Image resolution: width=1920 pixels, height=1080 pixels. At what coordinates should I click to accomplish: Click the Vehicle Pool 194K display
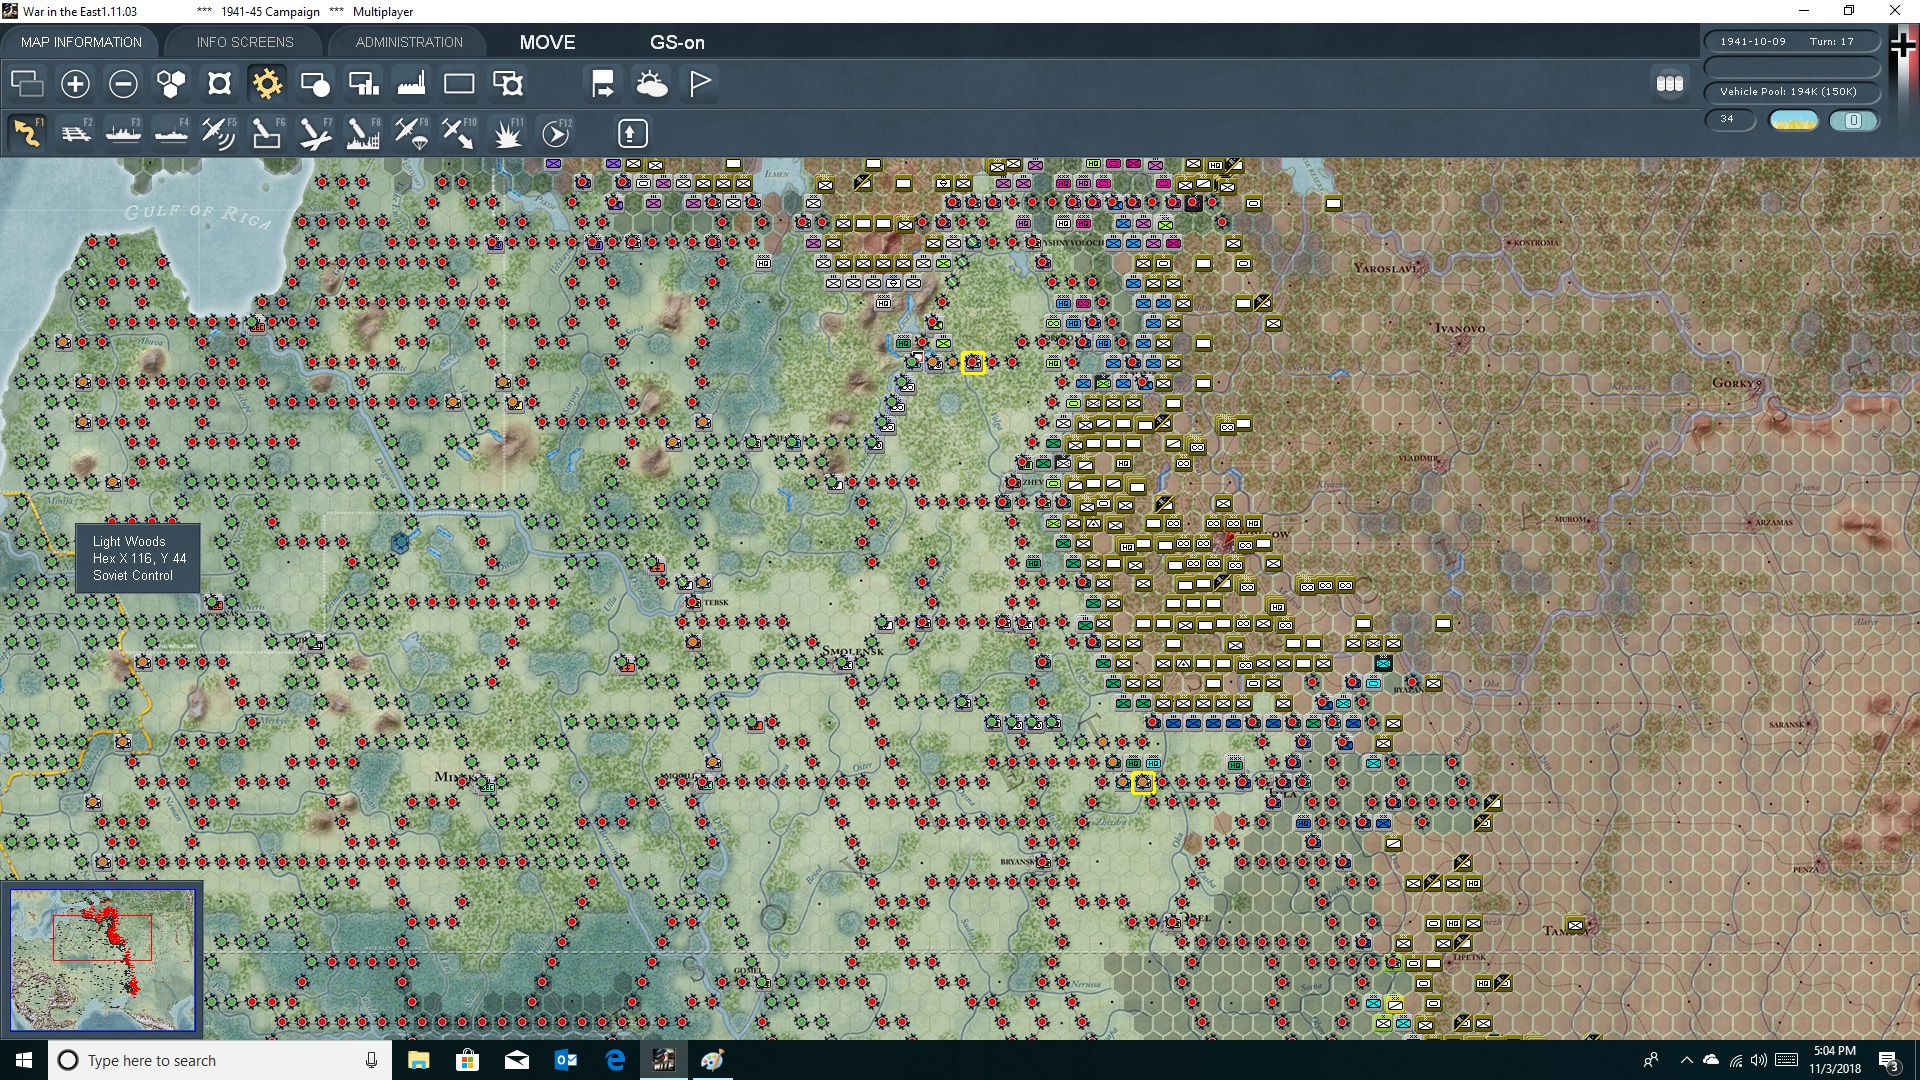point(1791,92)
